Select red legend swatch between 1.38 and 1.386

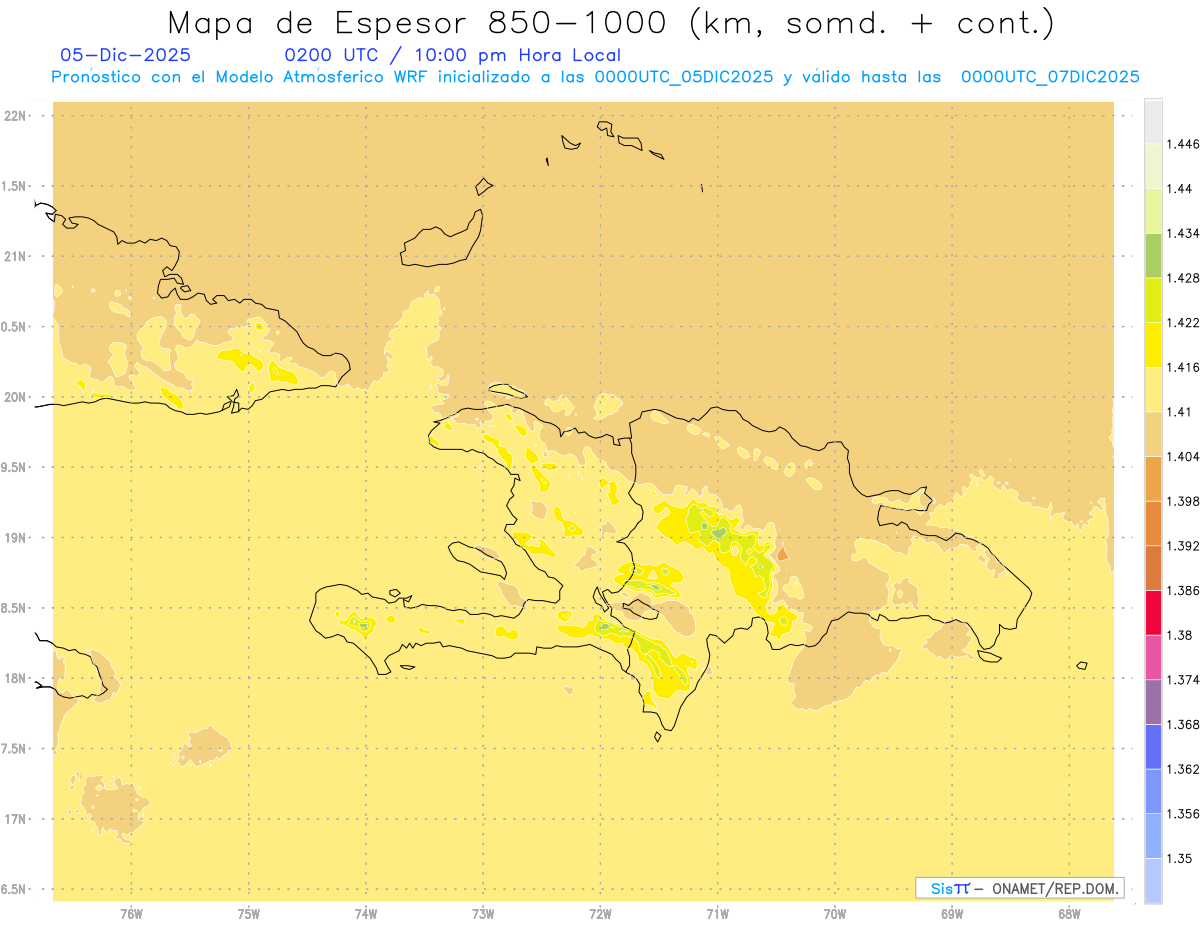point(1153,612)
